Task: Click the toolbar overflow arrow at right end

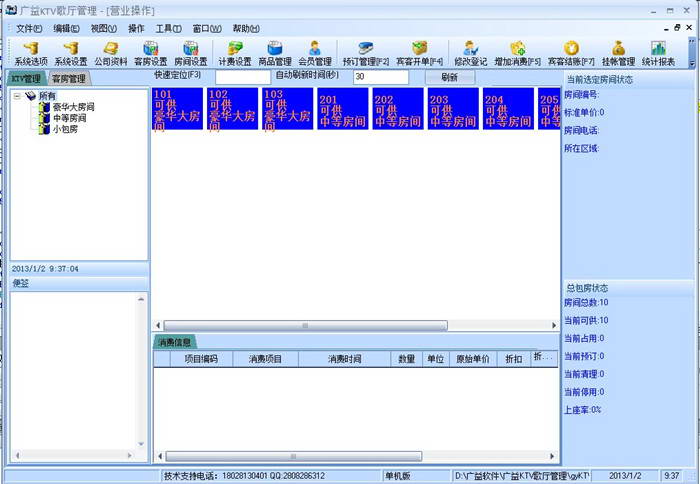Action: 692,64
